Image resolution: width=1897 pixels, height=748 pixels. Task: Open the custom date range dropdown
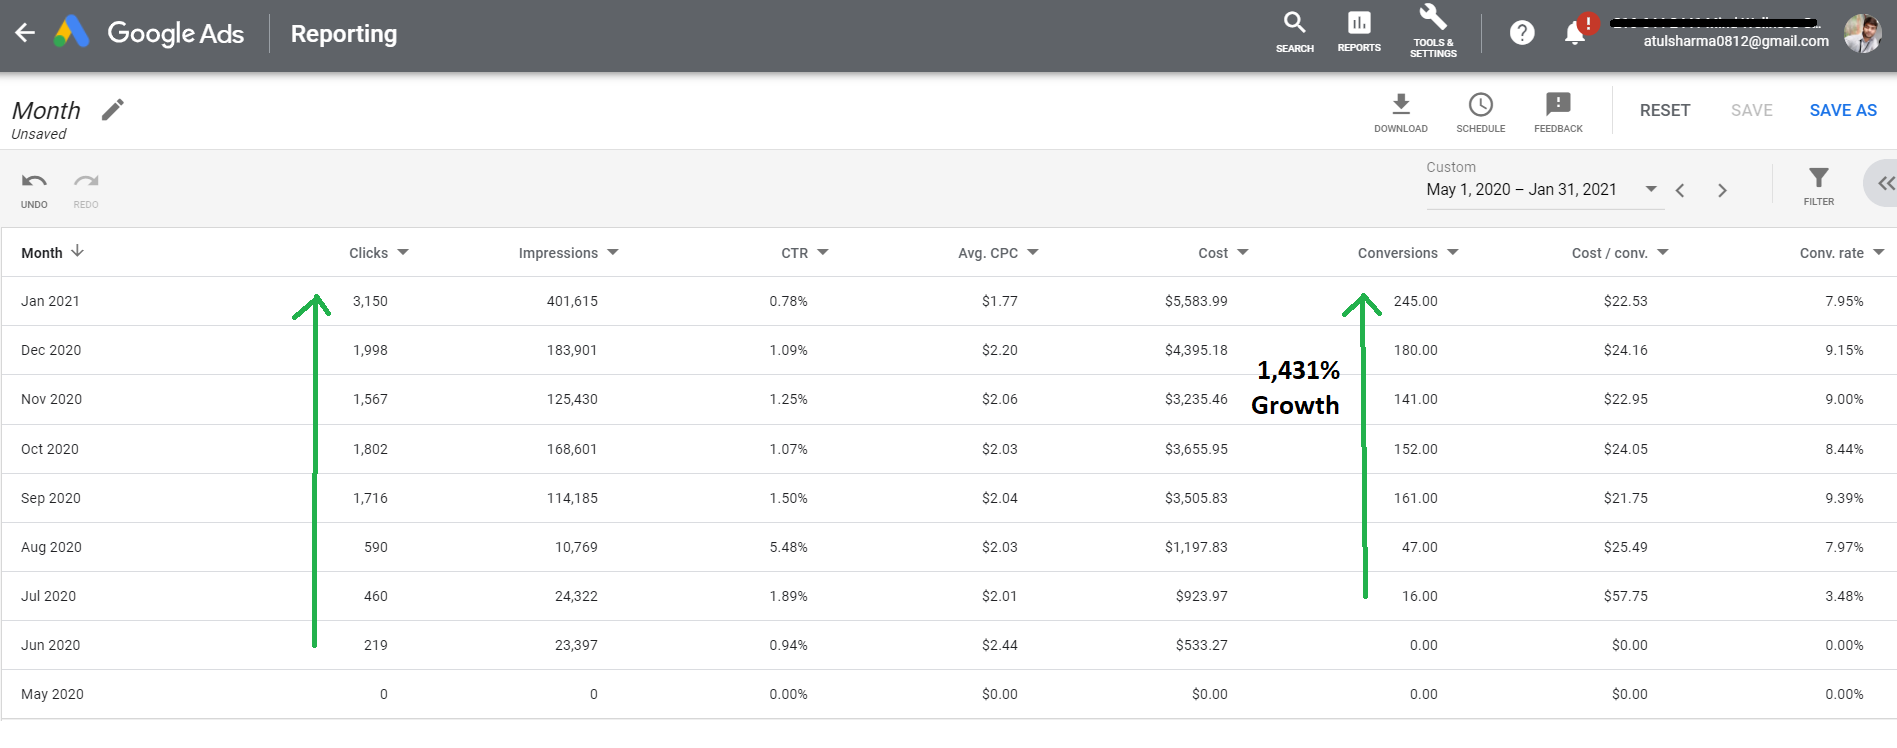(1651, 189)
